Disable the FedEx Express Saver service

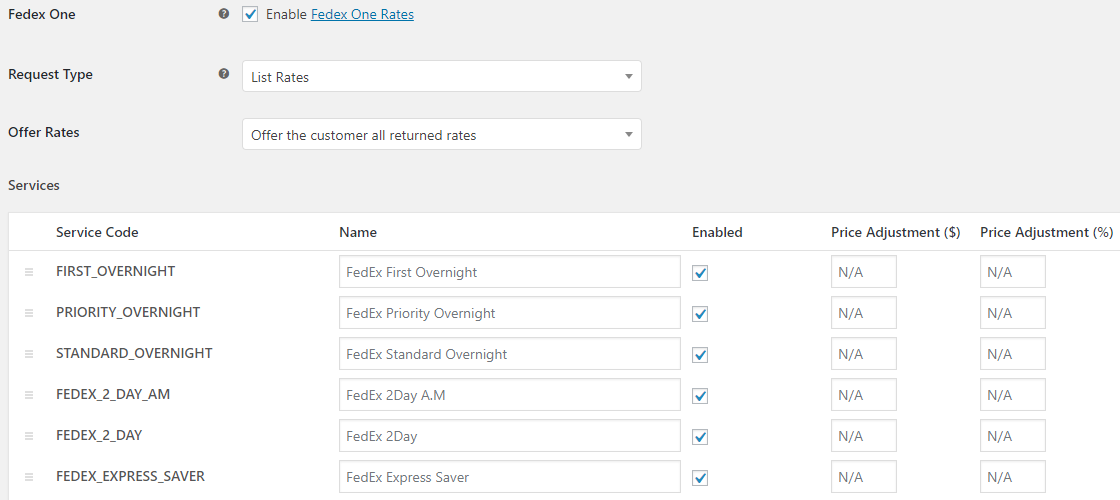pos(700,477)
